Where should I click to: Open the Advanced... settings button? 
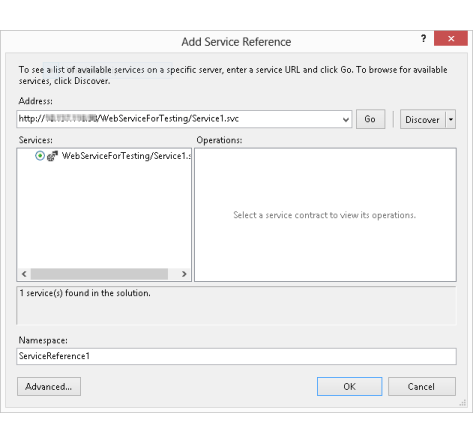pos(49,387)
